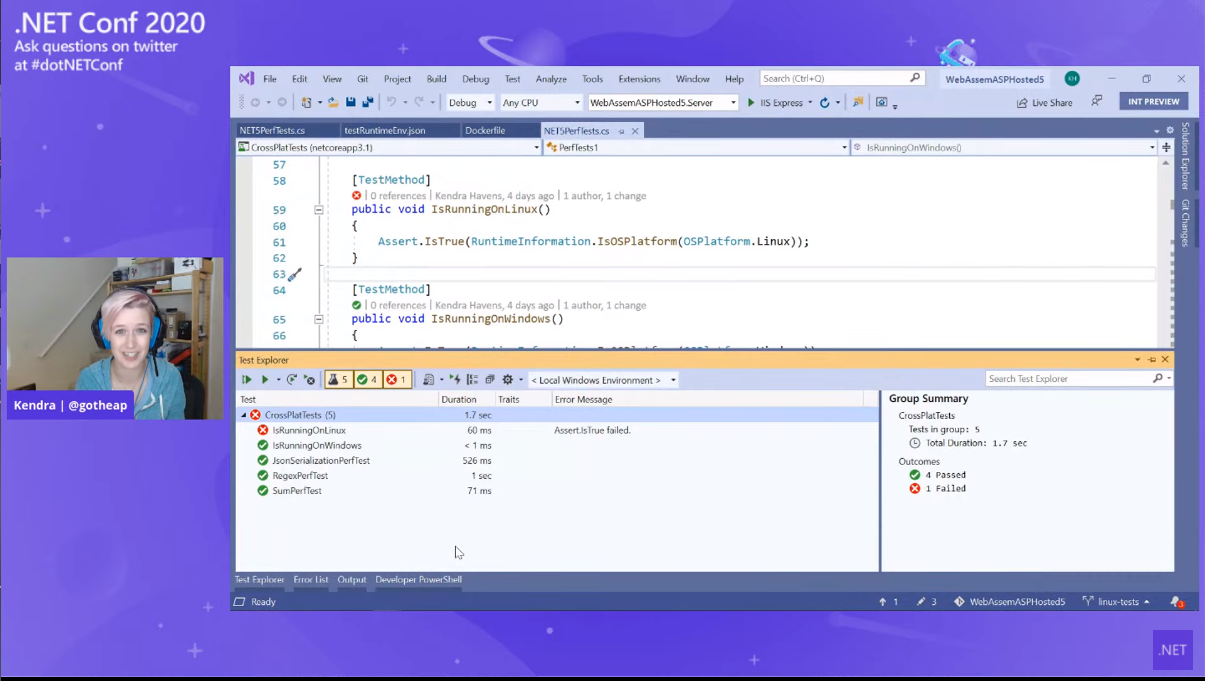The width and height of the screenshot is (1205, 681).
Task: Start debugging with IIS Express play button
Action: pyautogui.click(x=751, y=103)
